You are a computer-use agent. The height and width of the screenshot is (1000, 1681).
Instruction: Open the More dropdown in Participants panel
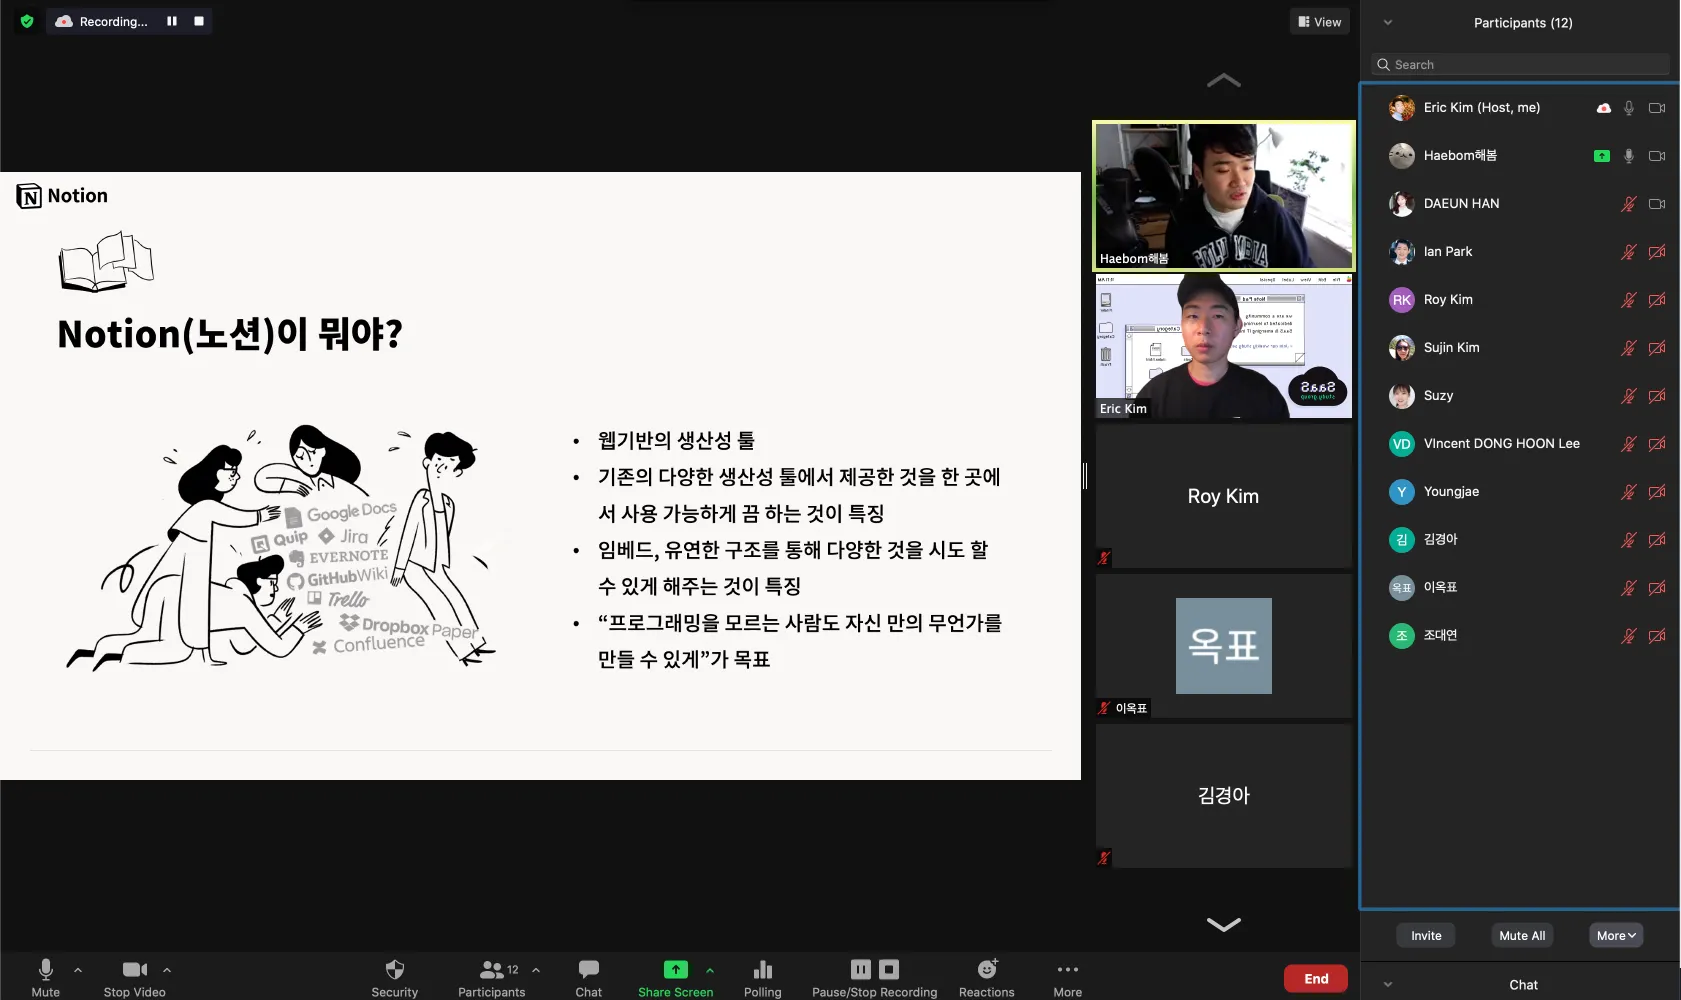pyautogui.click(x=1616, y=936)
